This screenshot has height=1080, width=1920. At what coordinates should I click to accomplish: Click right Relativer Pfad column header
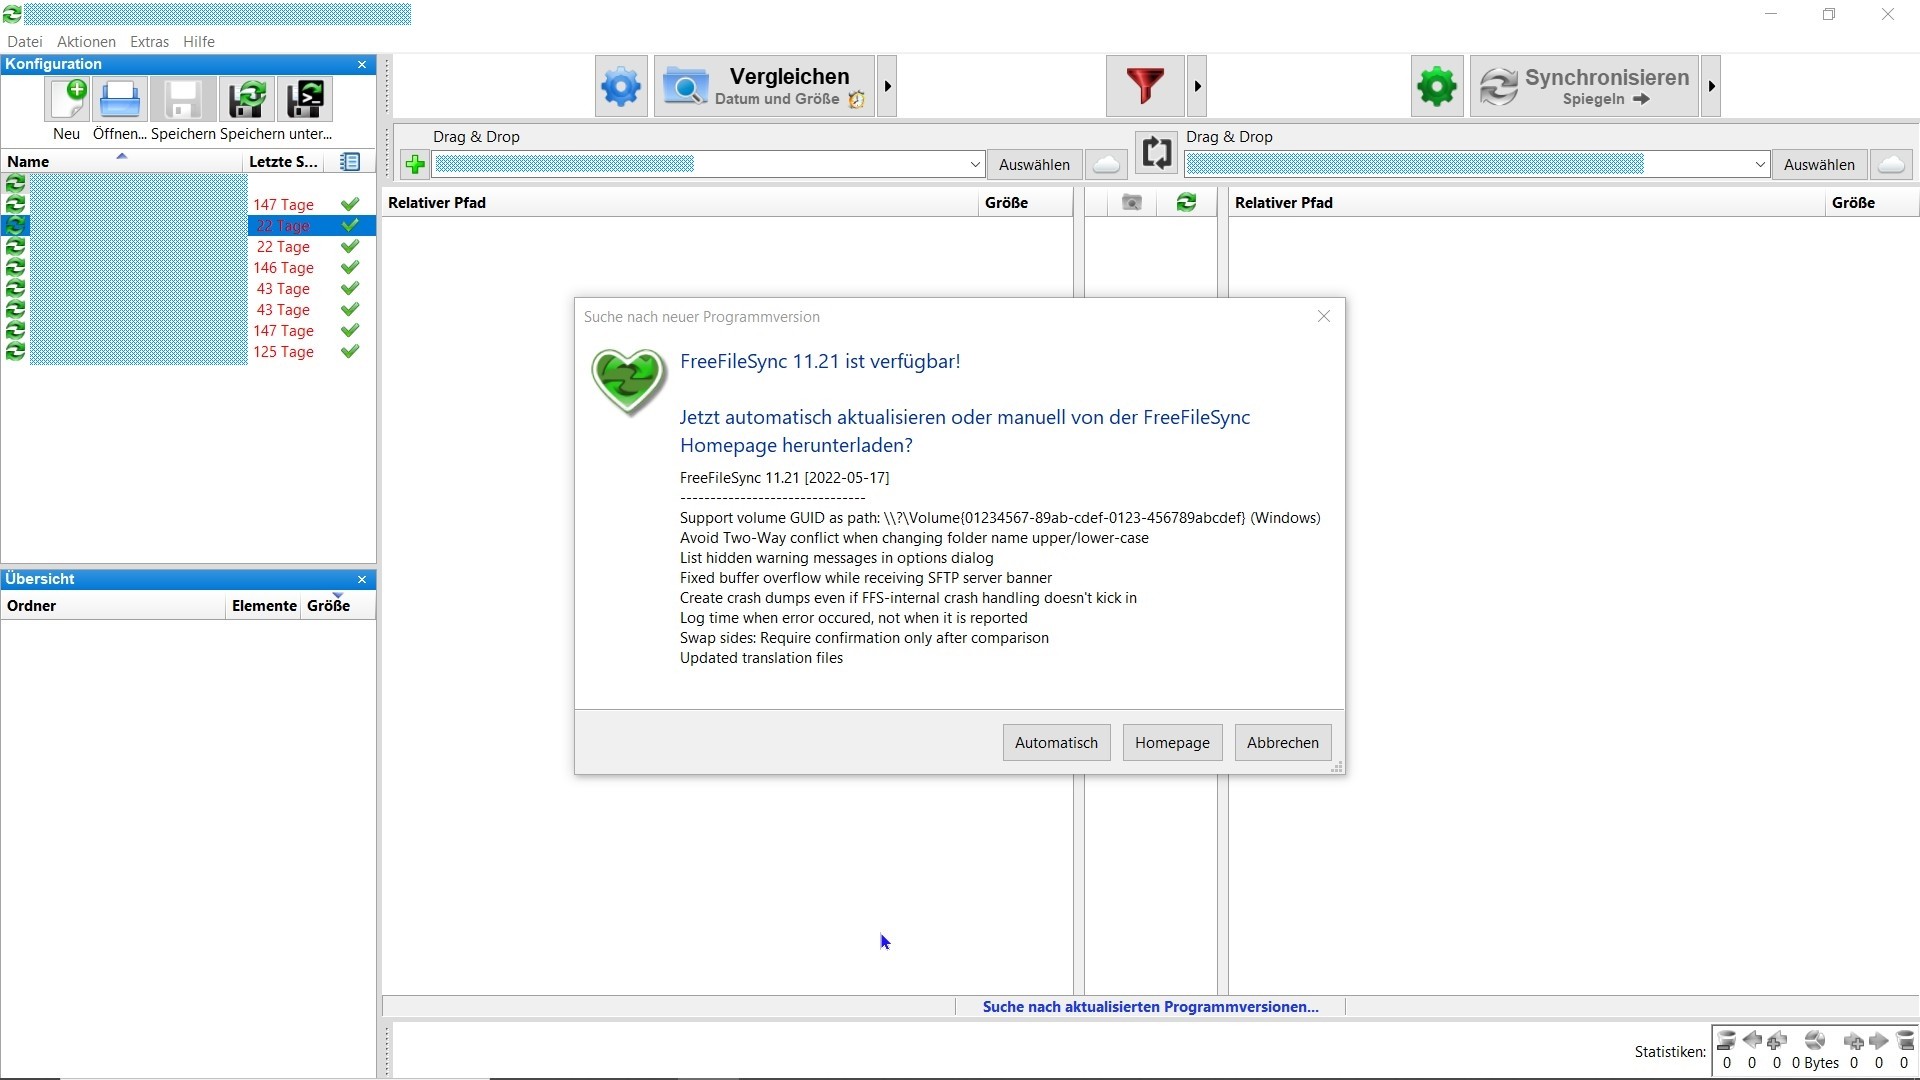[1527, 203]
